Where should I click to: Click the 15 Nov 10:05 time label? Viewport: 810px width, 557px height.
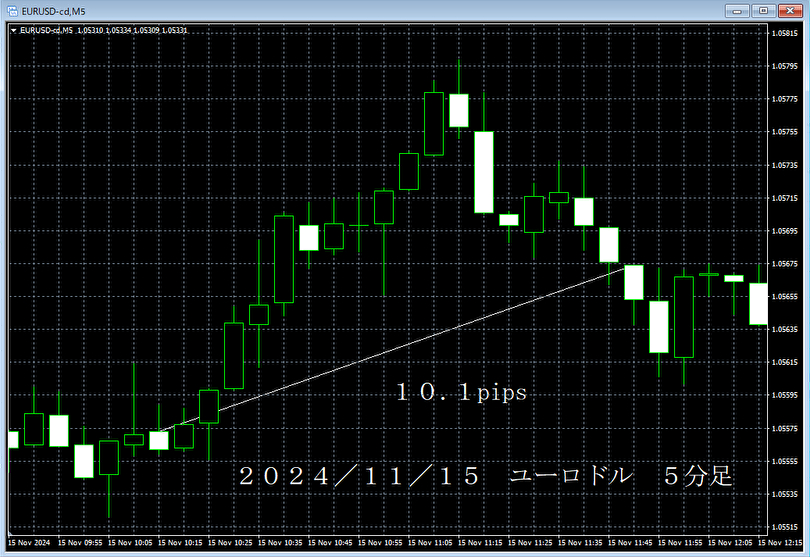point(130,543)
